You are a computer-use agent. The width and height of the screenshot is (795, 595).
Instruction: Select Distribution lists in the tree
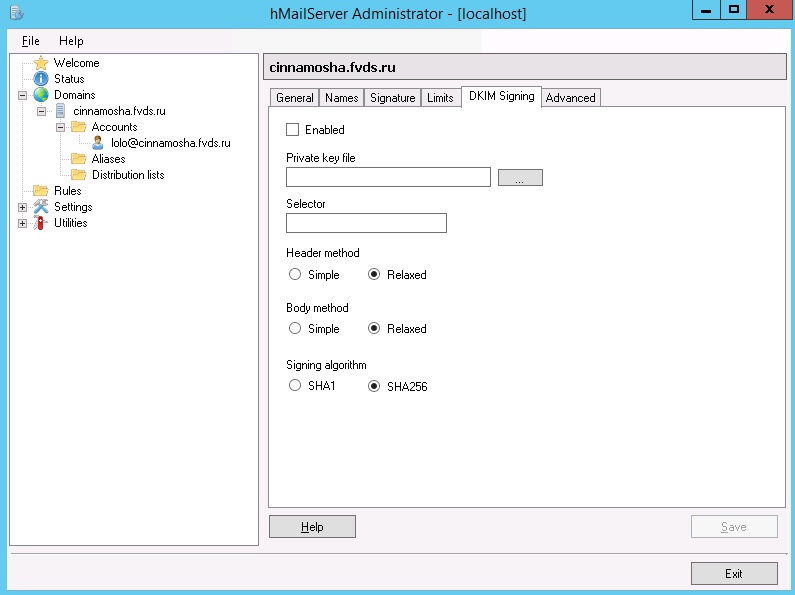pos(128,175)
